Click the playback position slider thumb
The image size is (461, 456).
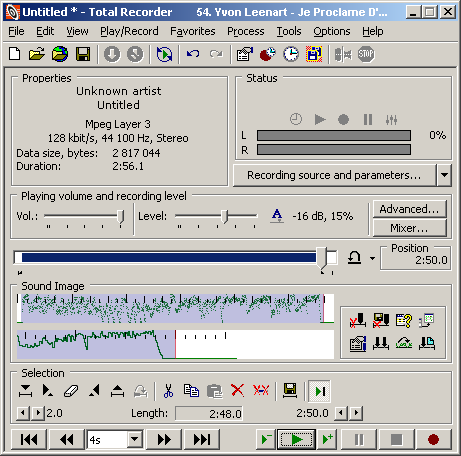pos(321,258)
